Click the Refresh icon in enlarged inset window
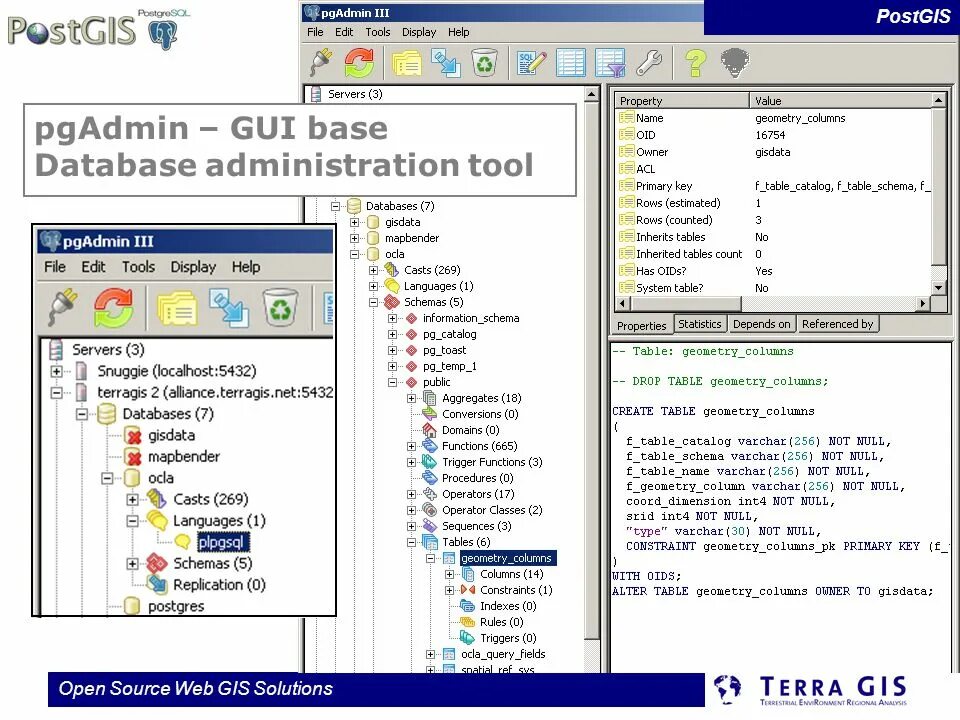Viewport: 960px width, 720px height. [113, 307]
